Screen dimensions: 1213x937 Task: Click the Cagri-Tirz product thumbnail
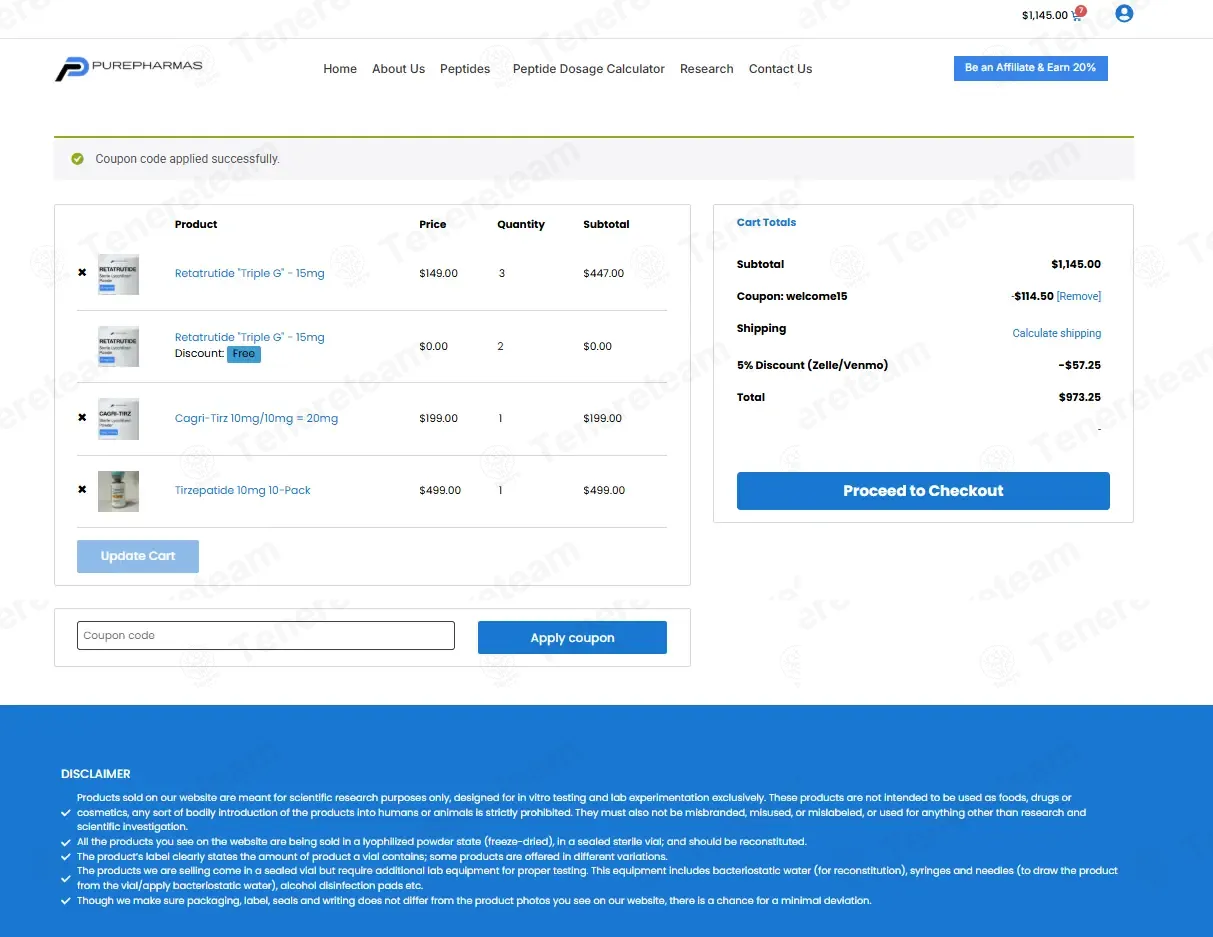(x=118, y=419)
